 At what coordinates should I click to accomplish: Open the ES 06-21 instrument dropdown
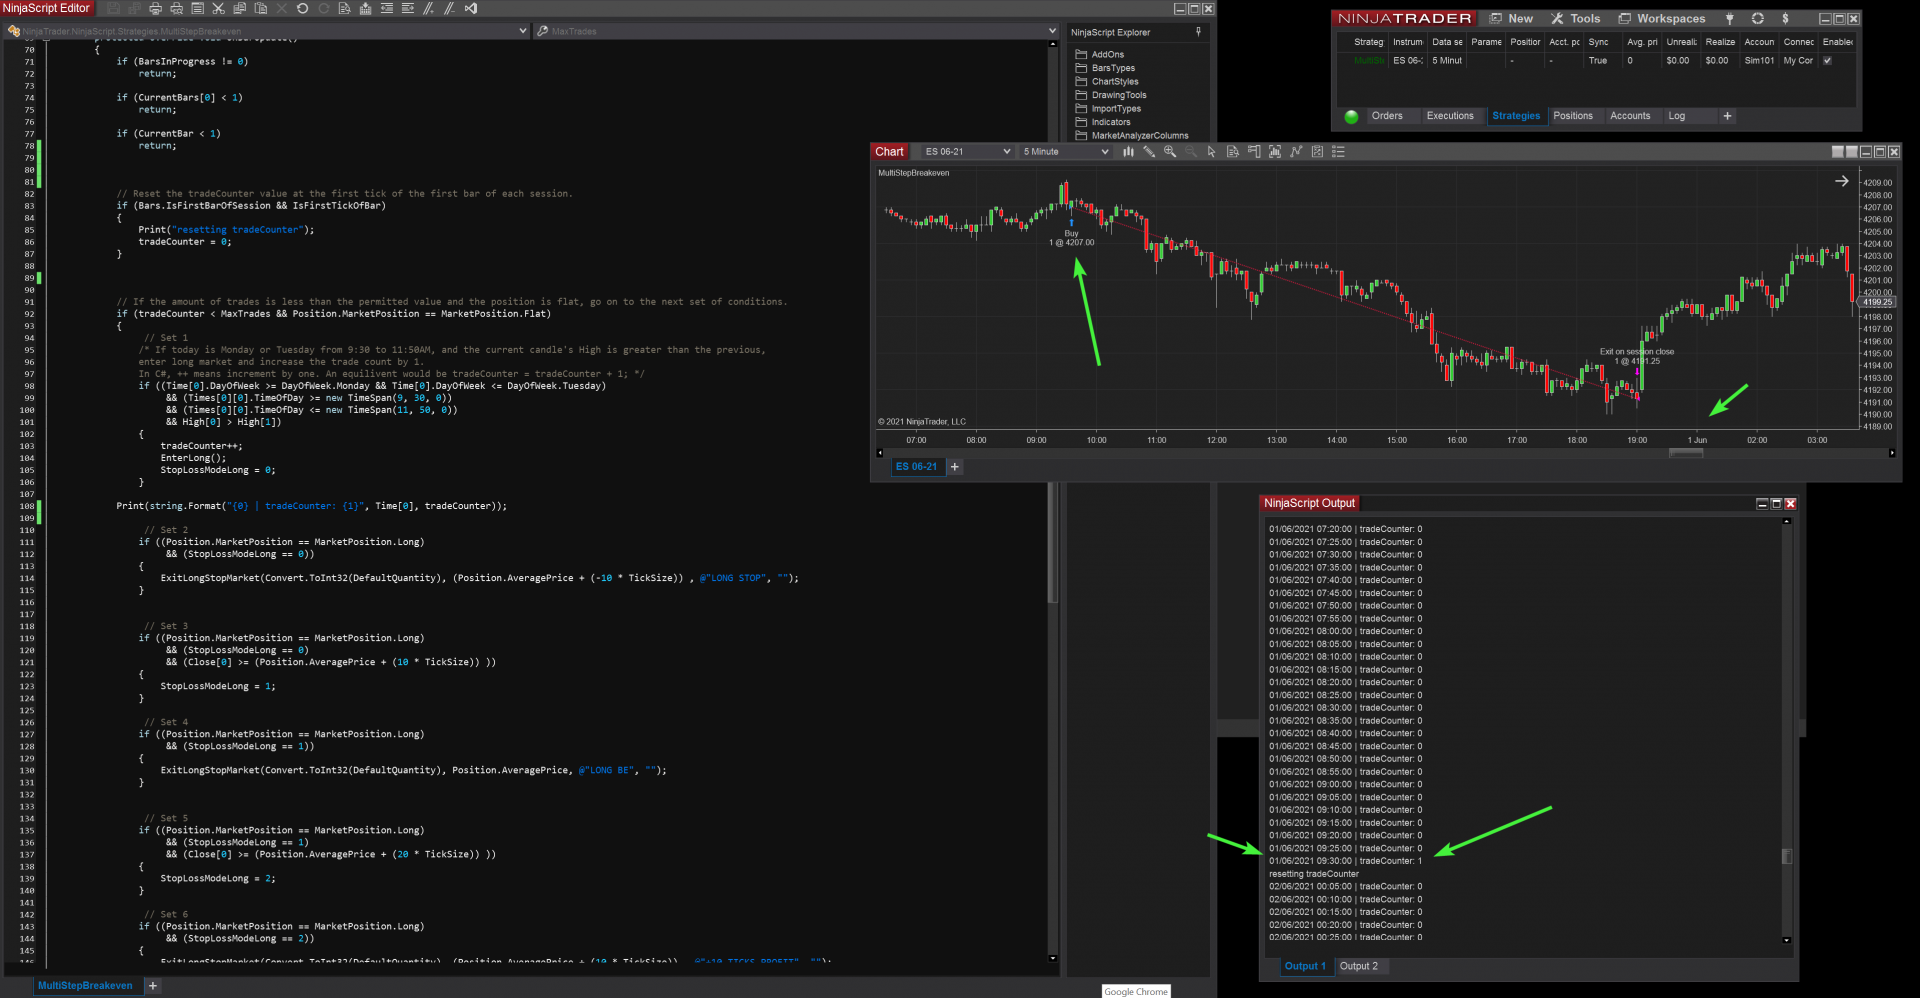coord(966,152)
